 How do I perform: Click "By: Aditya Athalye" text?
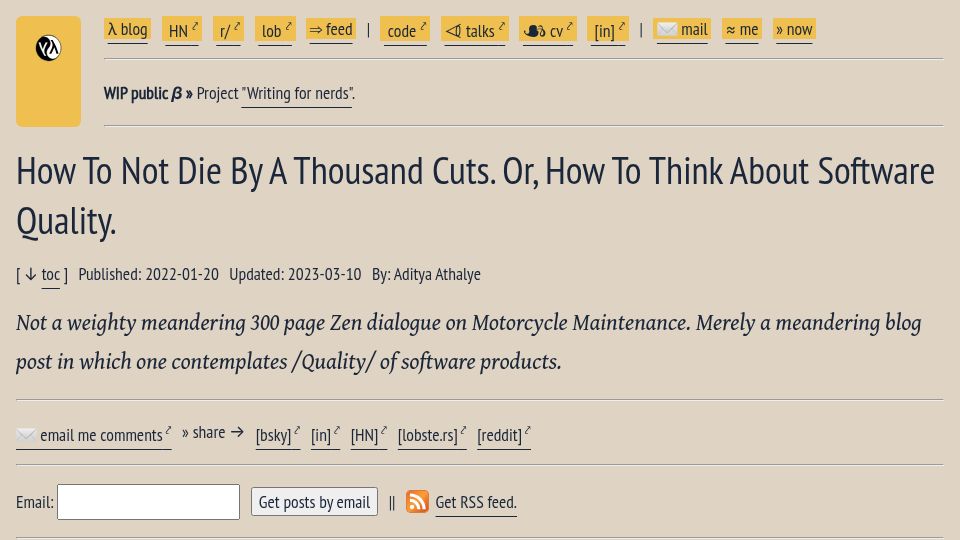click(x=426, y=274)
